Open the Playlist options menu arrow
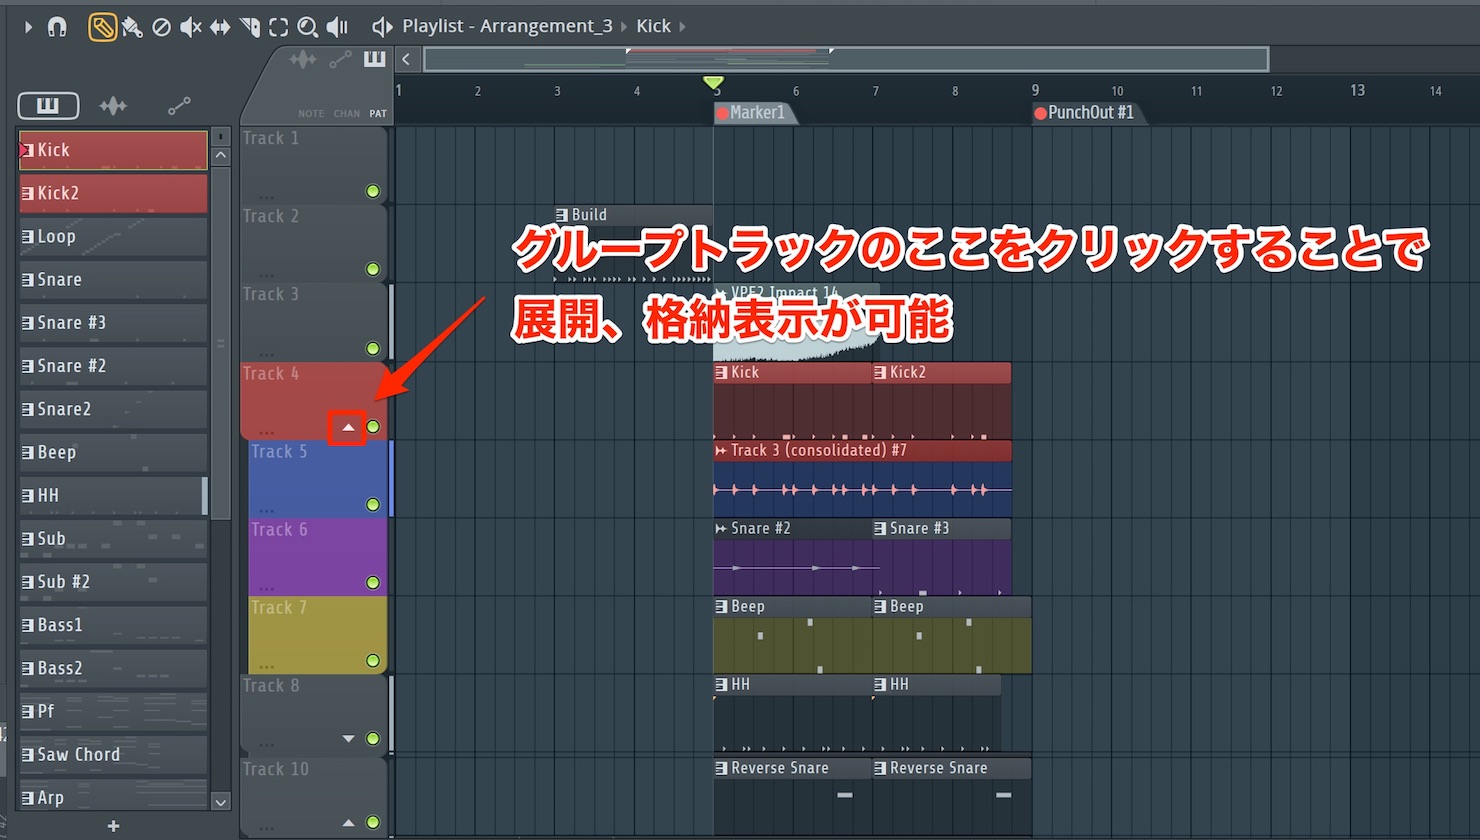Image resolution: width=1480 pixels, height=840 pixels. point(27,27)
